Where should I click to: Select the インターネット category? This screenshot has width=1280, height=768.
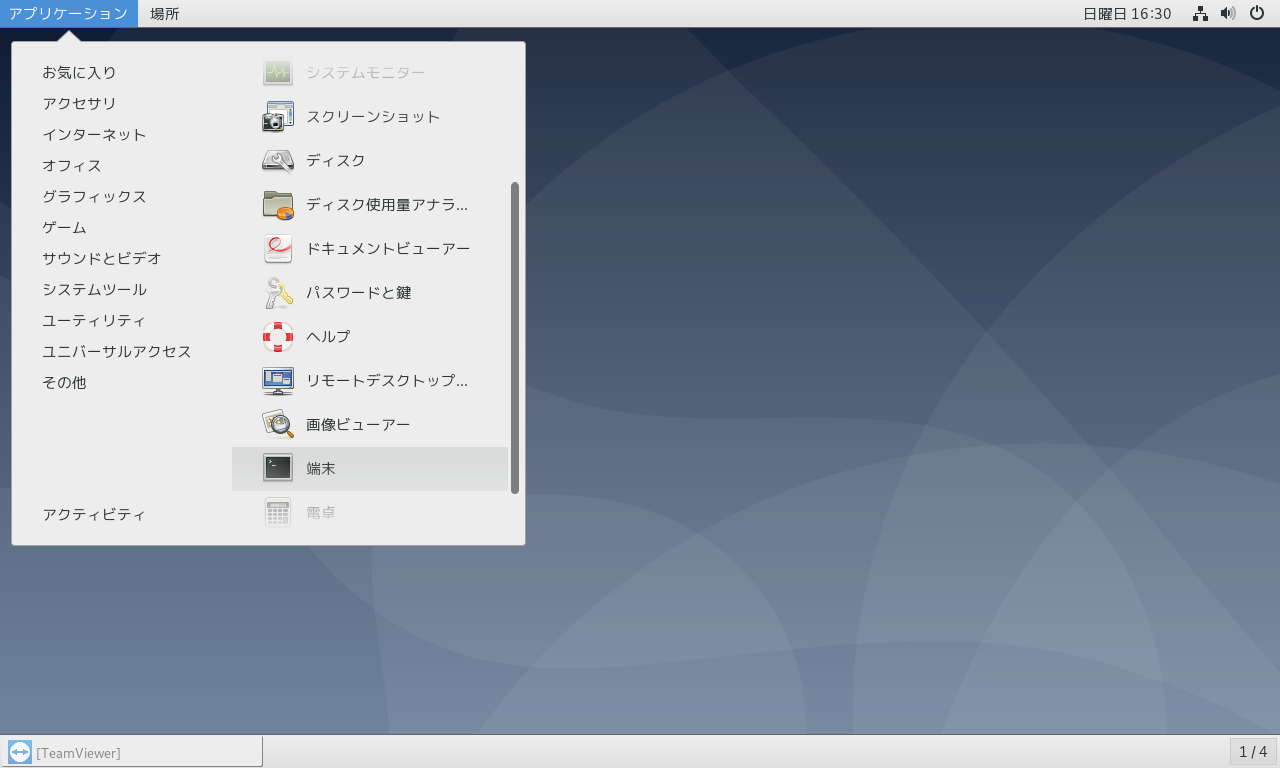click(94, 135)
